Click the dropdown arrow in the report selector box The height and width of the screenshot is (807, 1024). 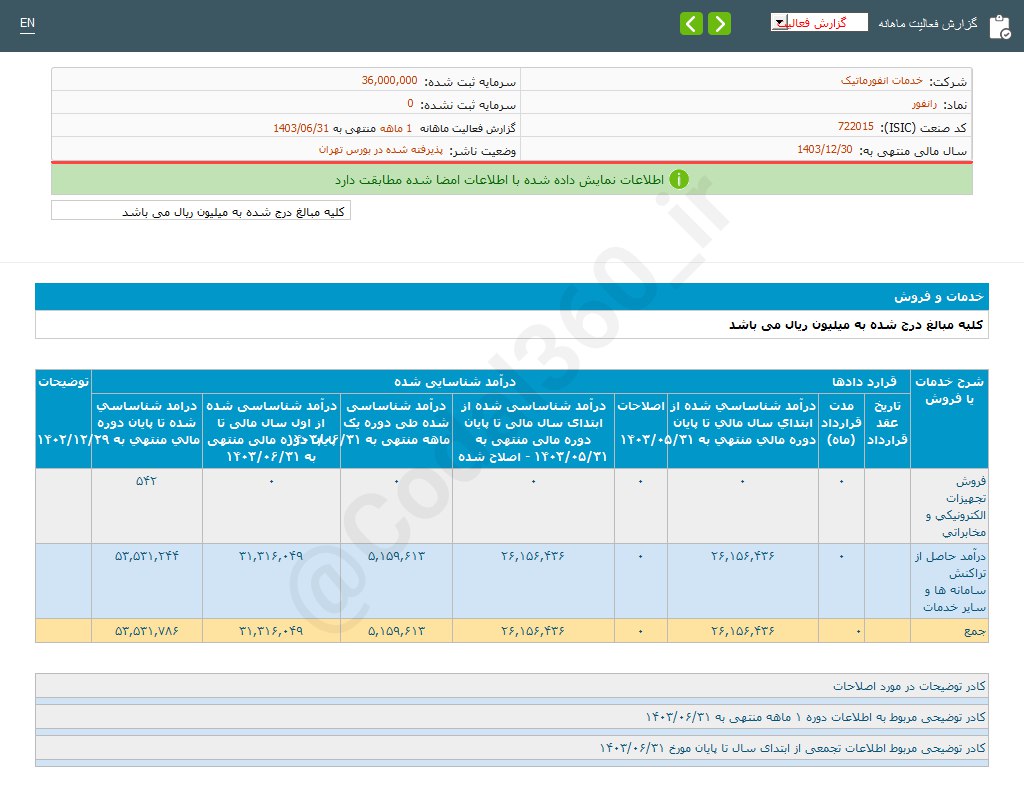(777, 21)
